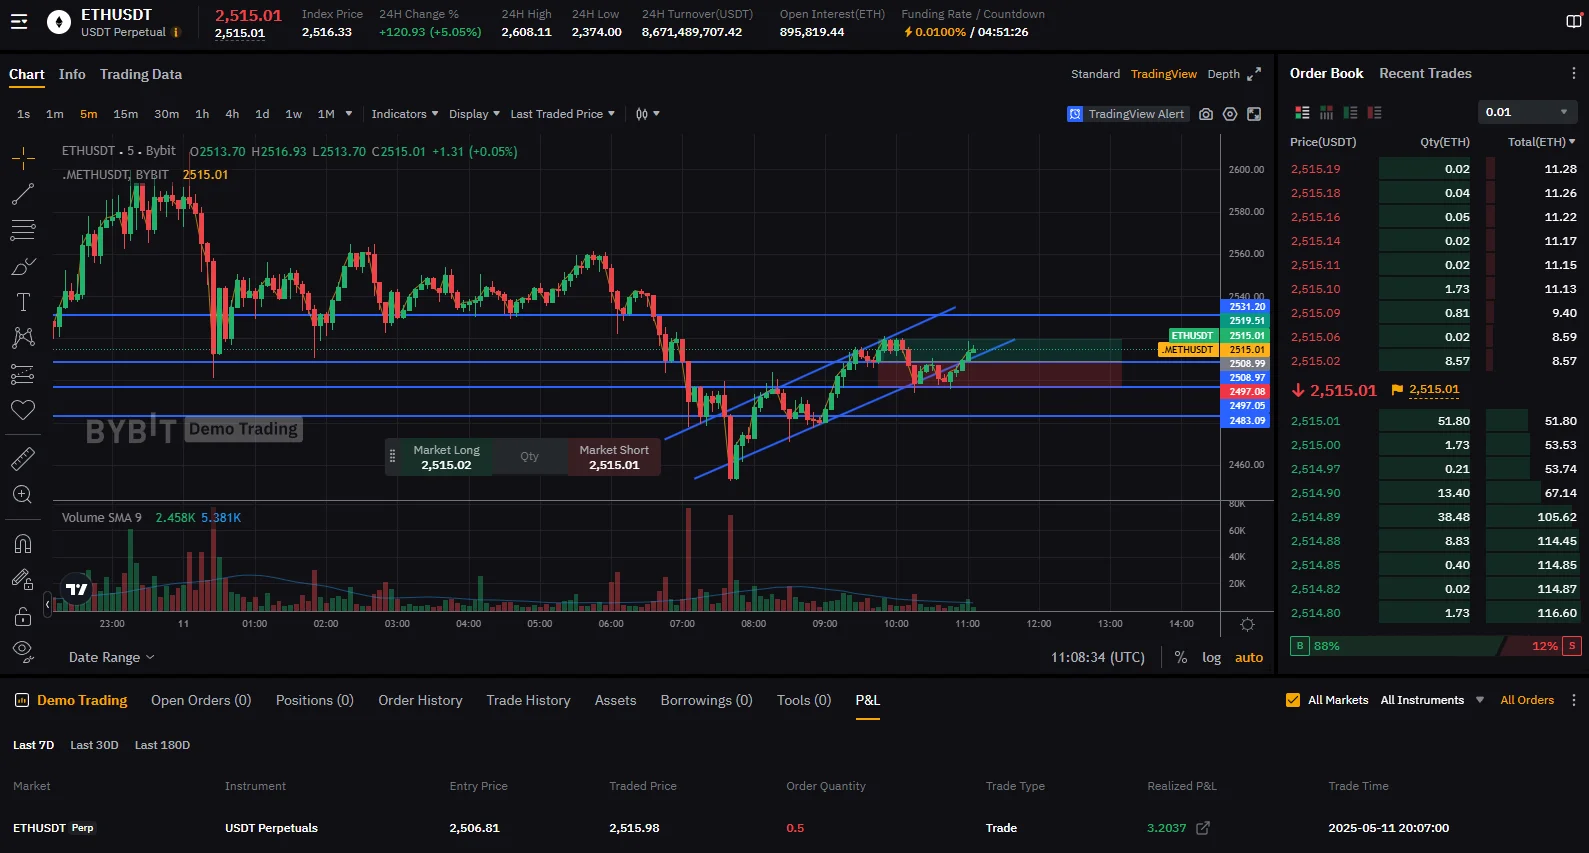Screen dimensions: 1589x853
Task: Toggle hide all drawings eye icon
Action: [x=23, y=652]
